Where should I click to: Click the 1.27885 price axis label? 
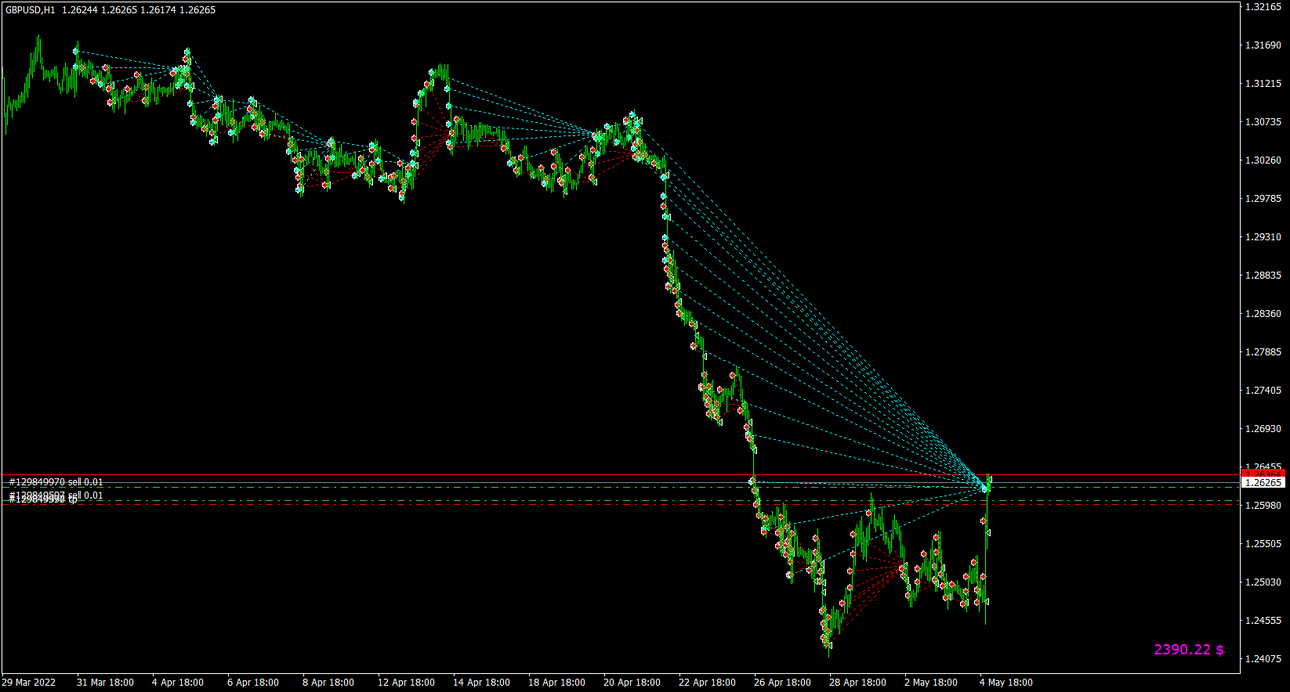coord(1263,352)
